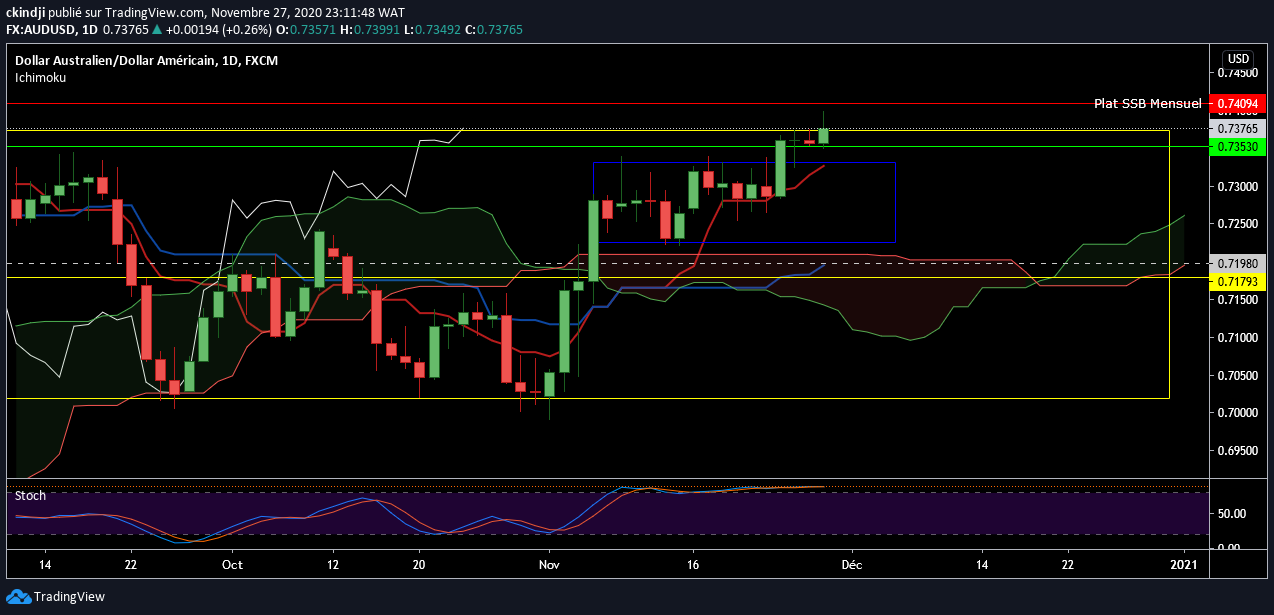Click the current price label 0.73765 on axis
This screenshot has height=615, width=1274.
(x=1237, y=129)
